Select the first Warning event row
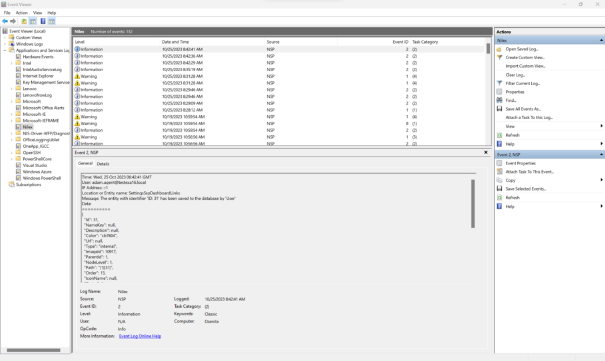Viewport: 605px width, 361px height. [279, 76]
